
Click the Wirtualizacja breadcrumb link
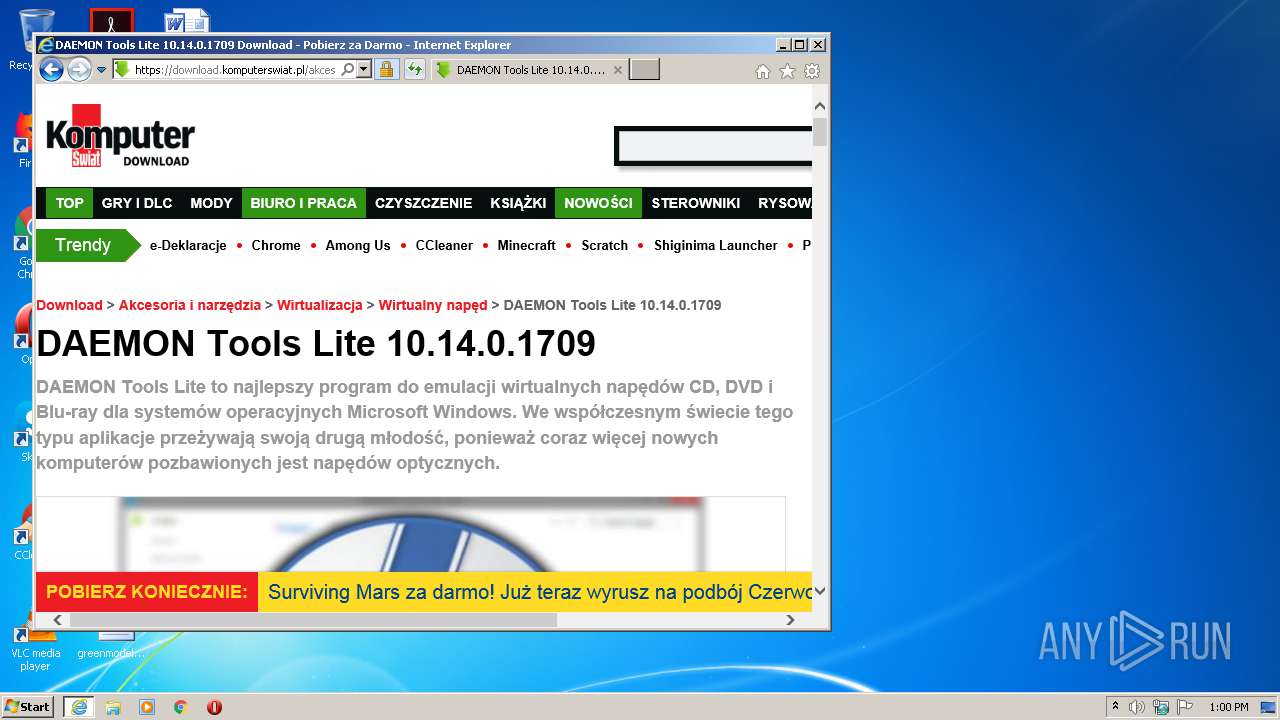320,305
